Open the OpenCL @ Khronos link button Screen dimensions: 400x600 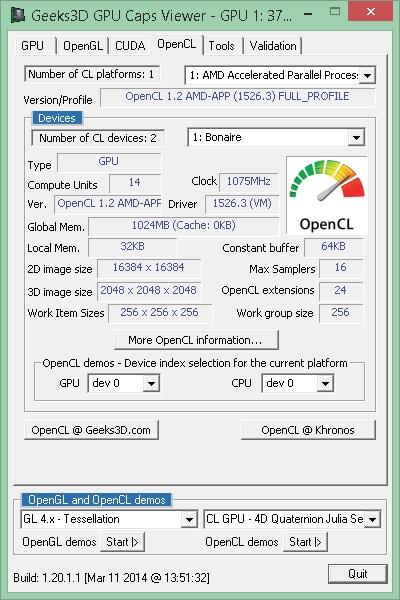[x=308, y=430]
